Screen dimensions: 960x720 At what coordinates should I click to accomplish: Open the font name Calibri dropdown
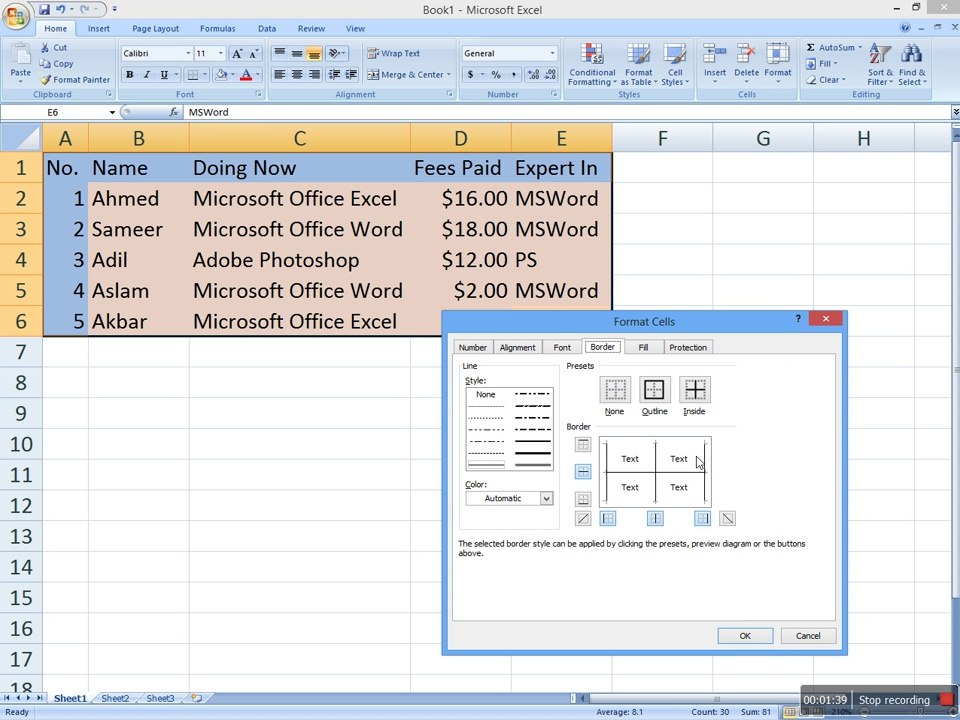(x=188, y=54)
